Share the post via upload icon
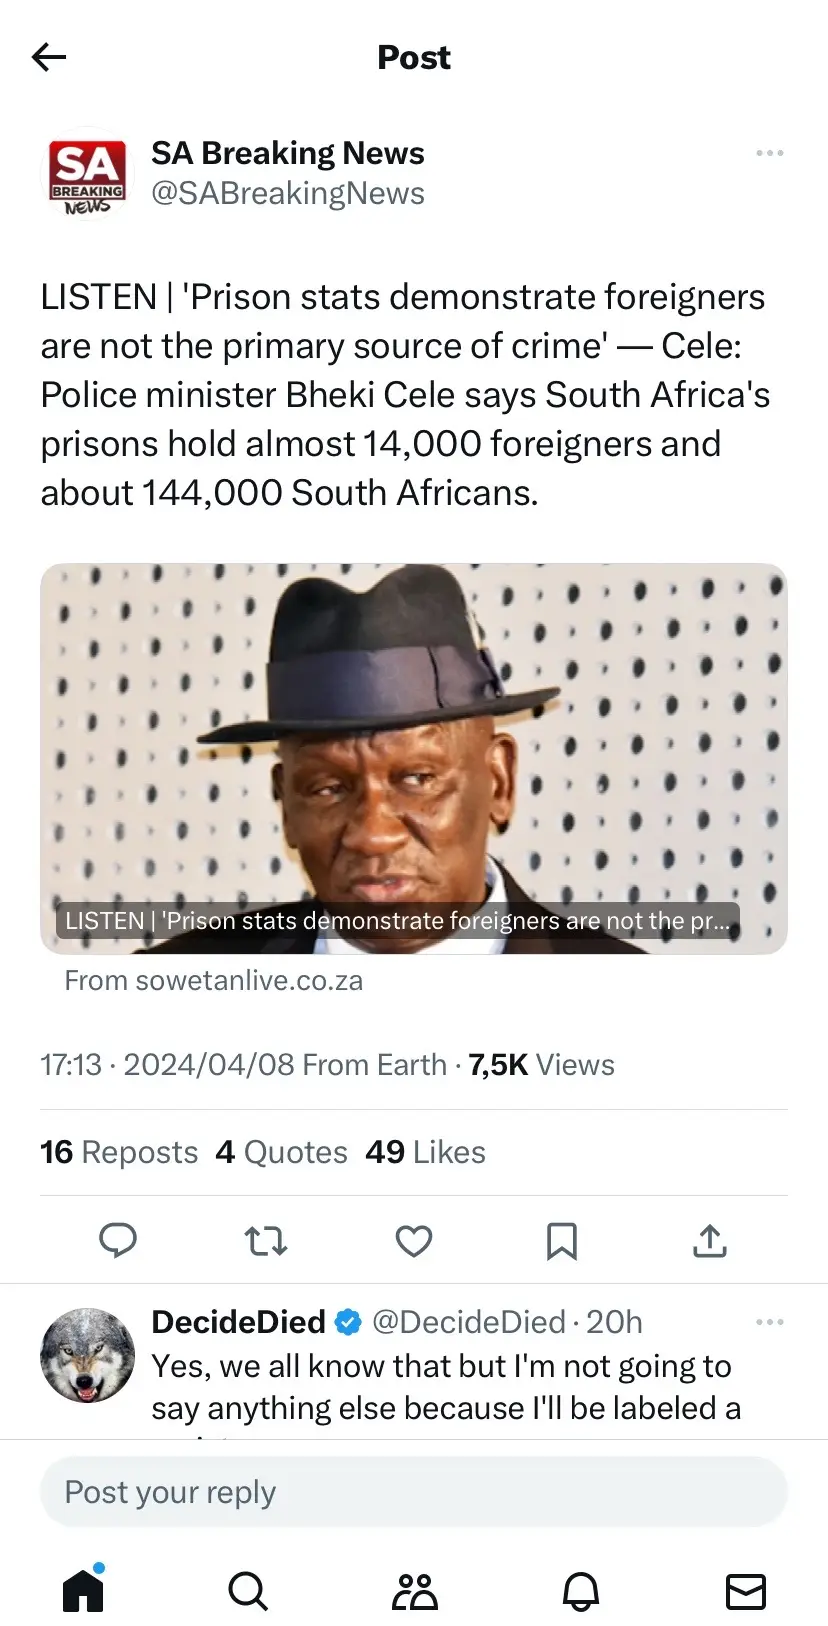 [x=710, y=1241]
